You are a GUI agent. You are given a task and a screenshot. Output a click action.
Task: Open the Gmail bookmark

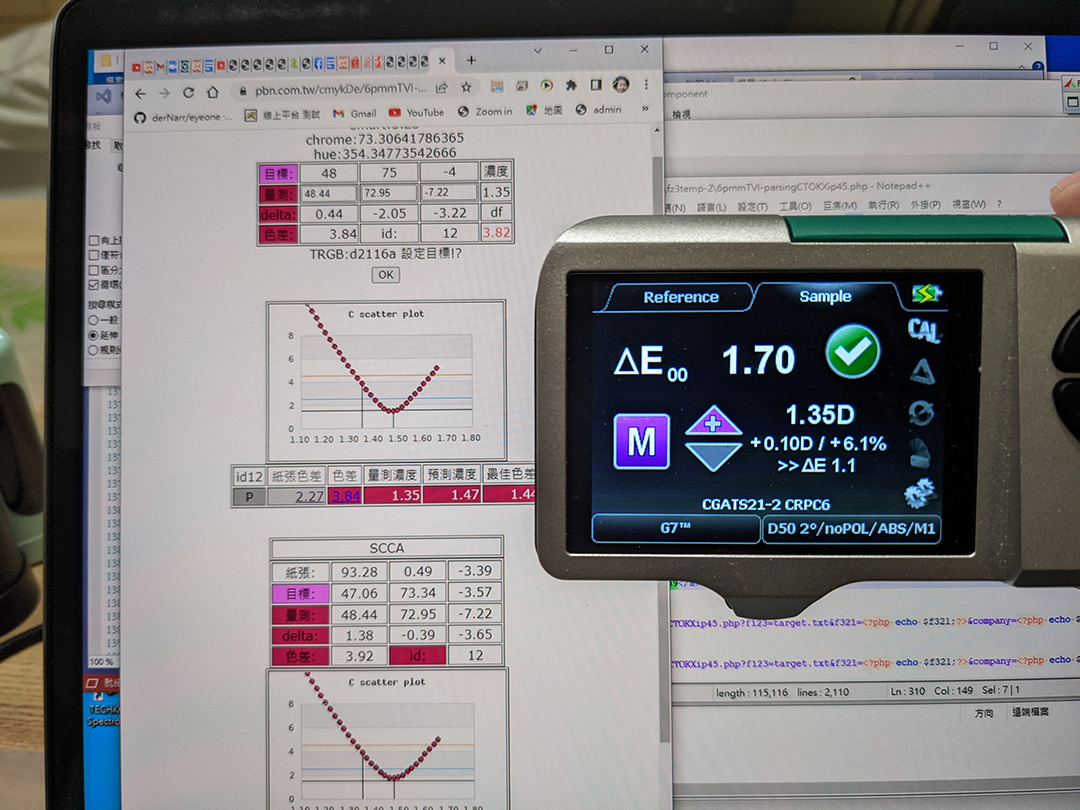pyautogui.click(x=355, y=113)
